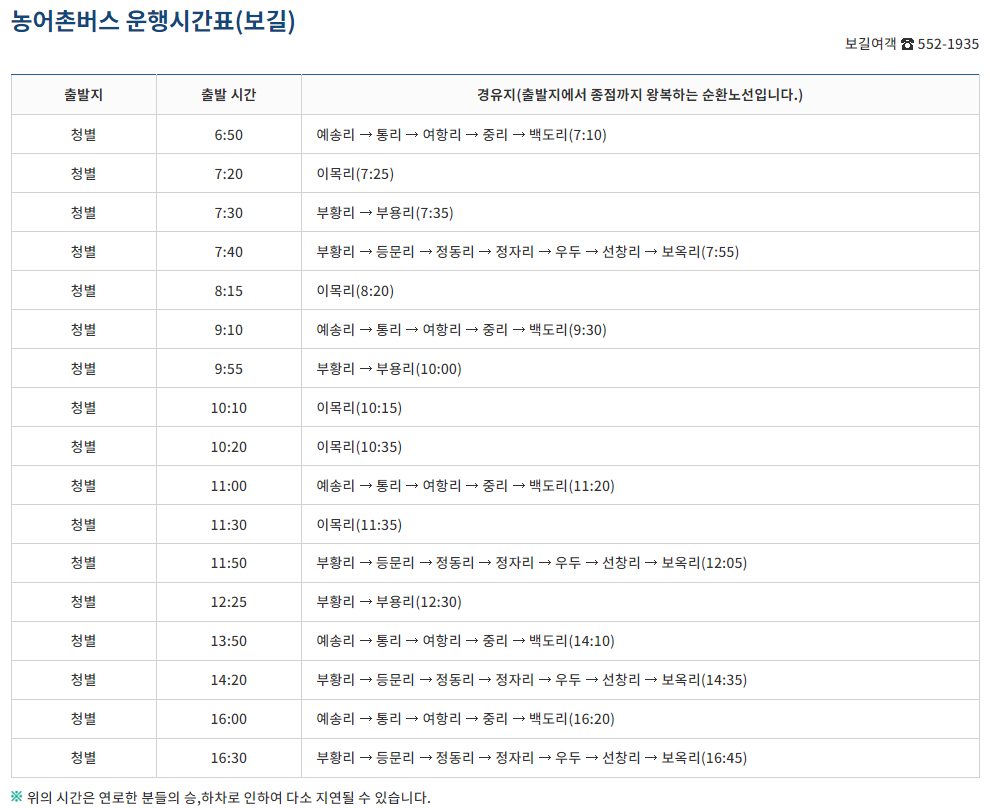Viewport: 990px width, 808px height.
Task: Select route ending 보옥리(7:55)
Action: click(x=527, y=252)
